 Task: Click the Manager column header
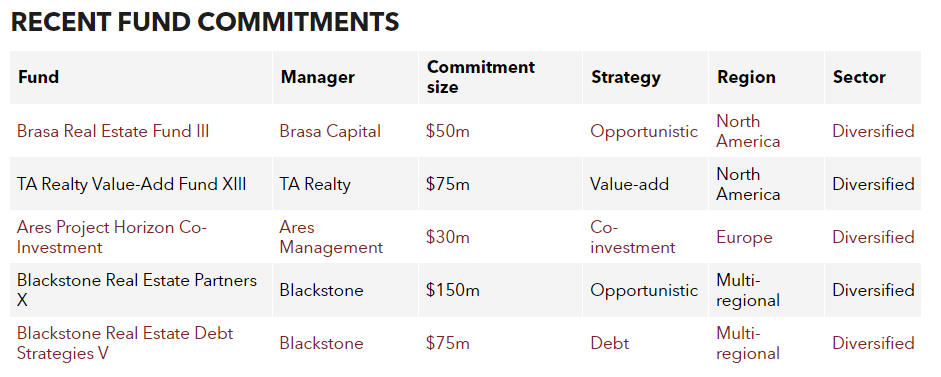(x=317, y=77)
